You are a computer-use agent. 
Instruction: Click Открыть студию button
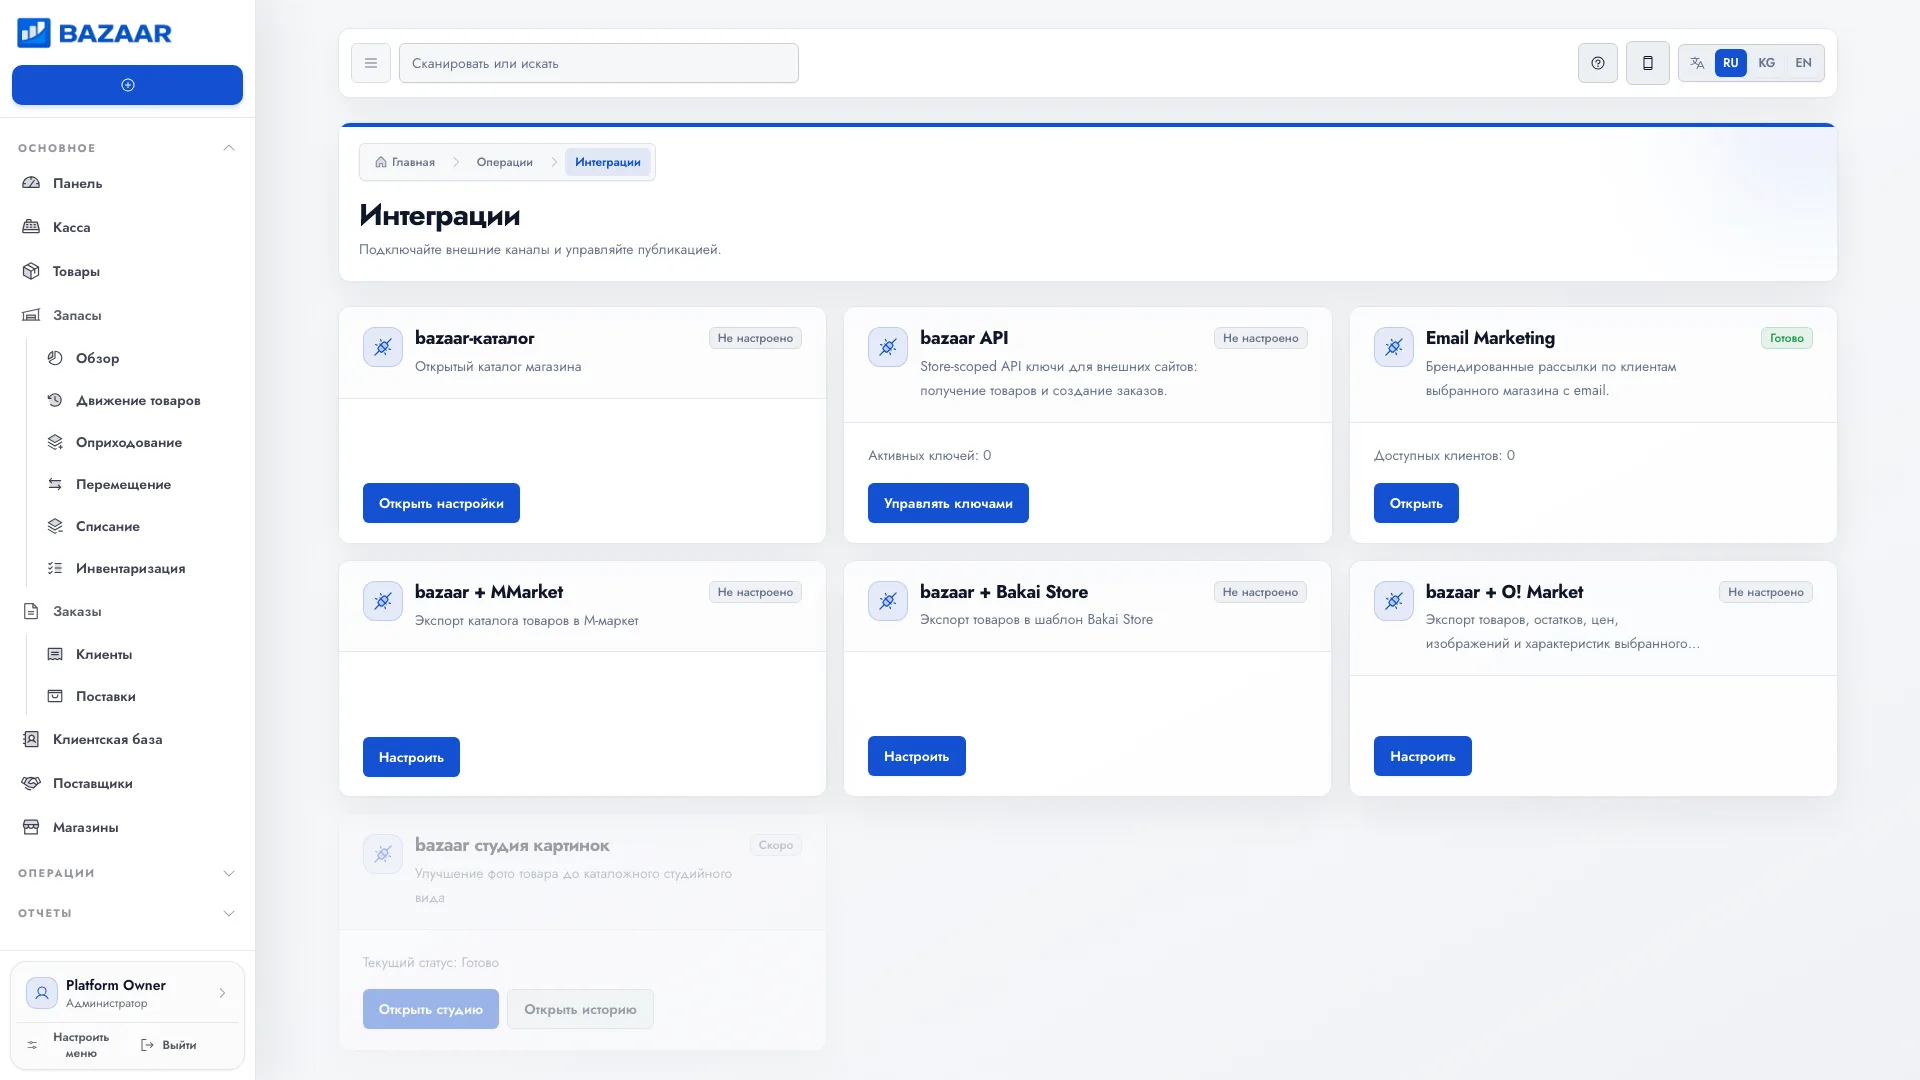(431, 1009)
